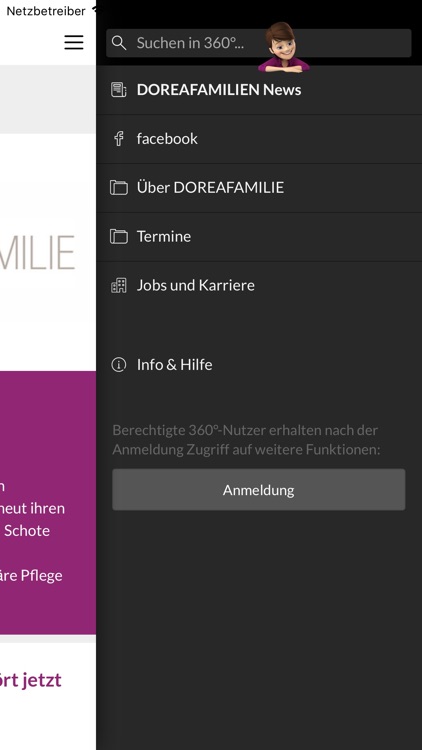Click the info circle icon
Image resolution: width=422 pixels, height=750 pixels.
coord(119,365)
